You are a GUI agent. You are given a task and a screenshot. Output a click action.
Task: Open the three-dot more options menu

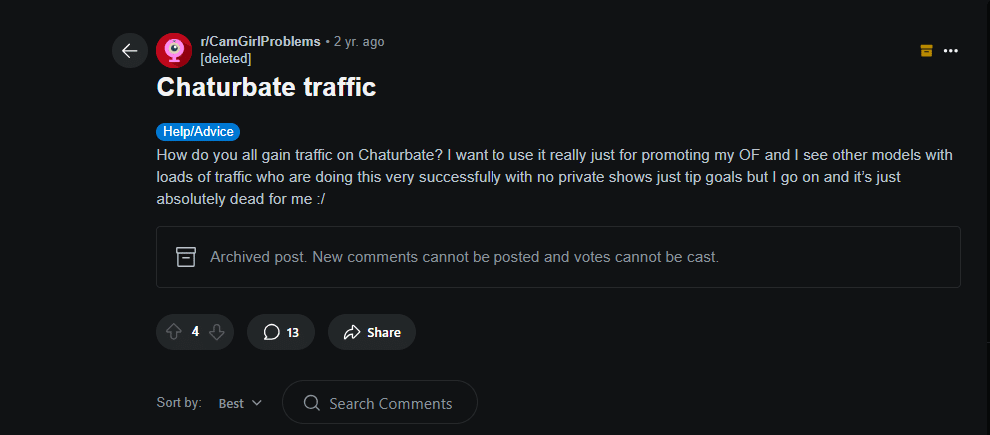click(951, 51)
